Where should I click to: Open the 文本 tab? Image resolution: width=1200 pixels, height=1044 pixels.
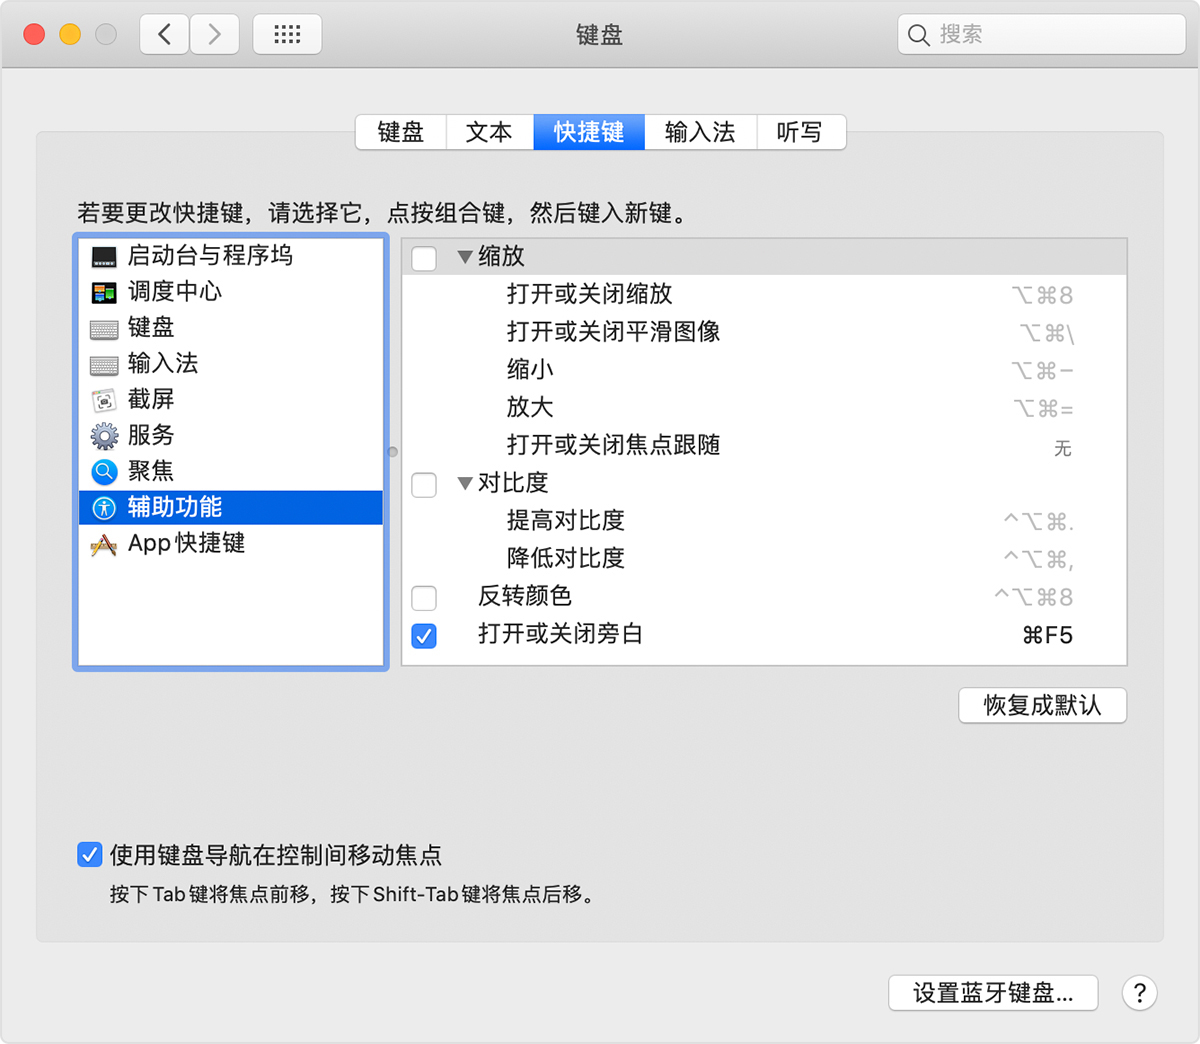[489, 132]
